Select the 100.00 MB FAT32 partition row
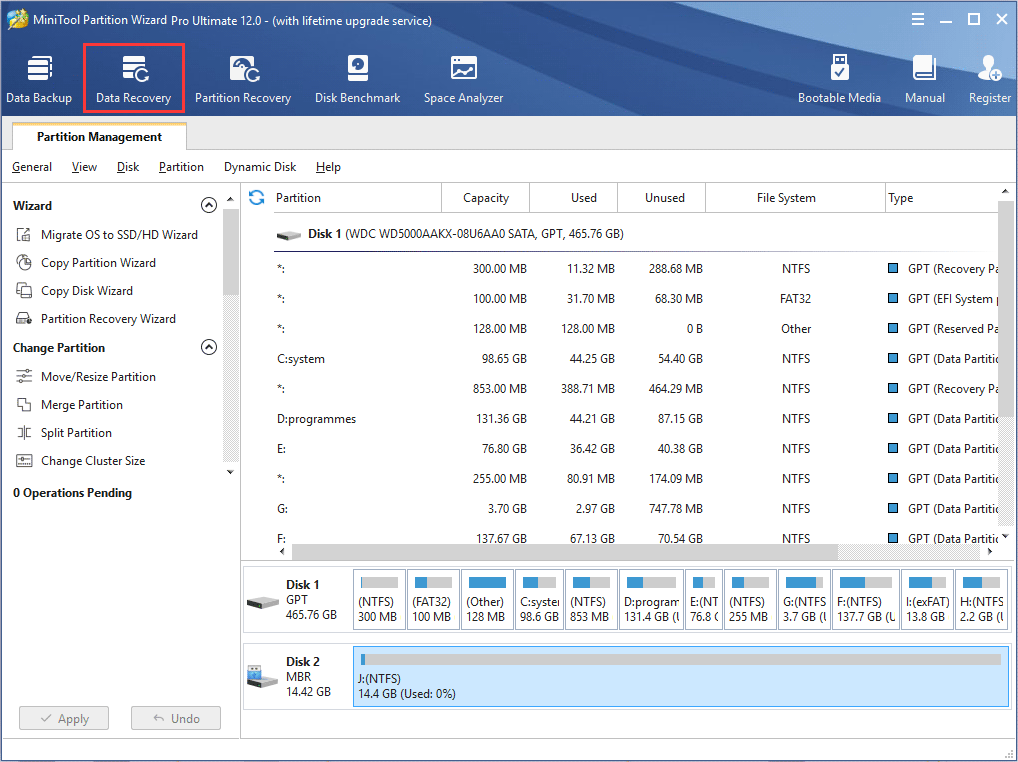 tap(636, 299)
